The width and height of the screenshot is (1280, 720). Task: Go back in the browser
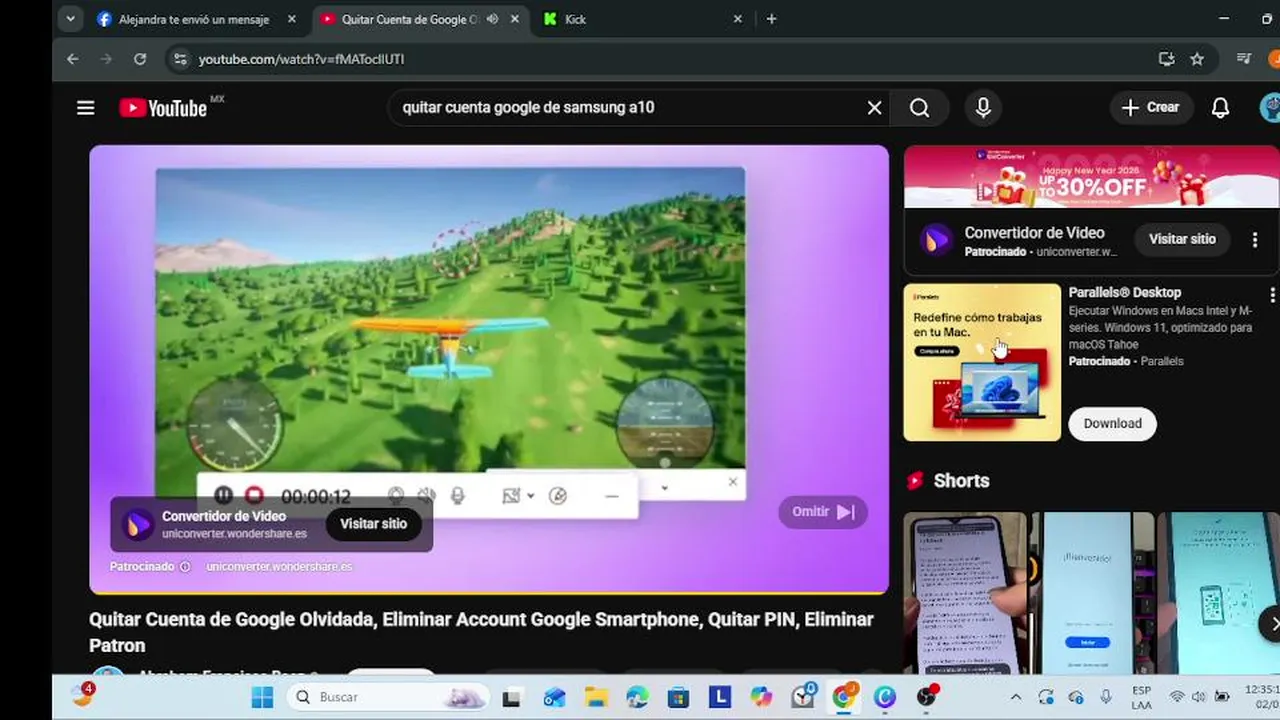coord(72,59)
